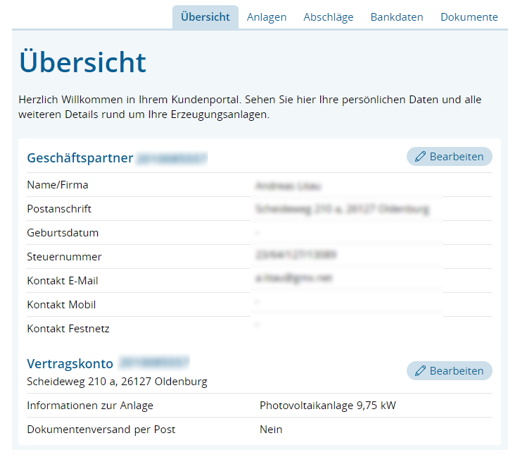Click the Postanschrift row label
The height and width of the screenshot is (470, 512).
pos(59,209)
